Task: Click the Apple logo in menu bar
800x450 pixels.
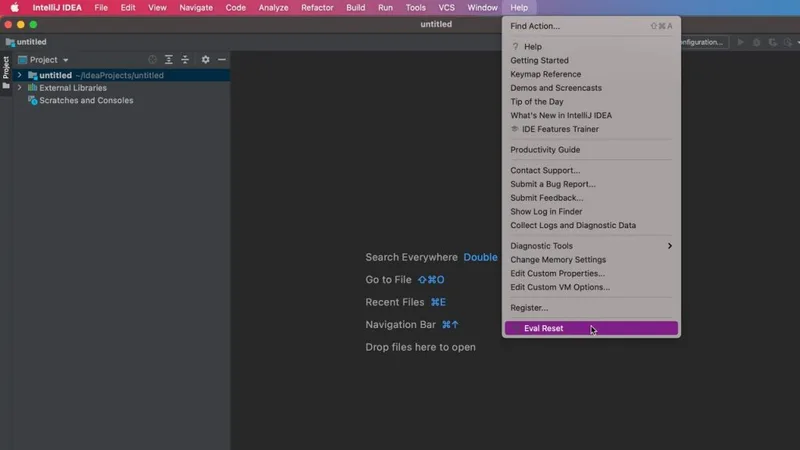Action: [14, 7]
